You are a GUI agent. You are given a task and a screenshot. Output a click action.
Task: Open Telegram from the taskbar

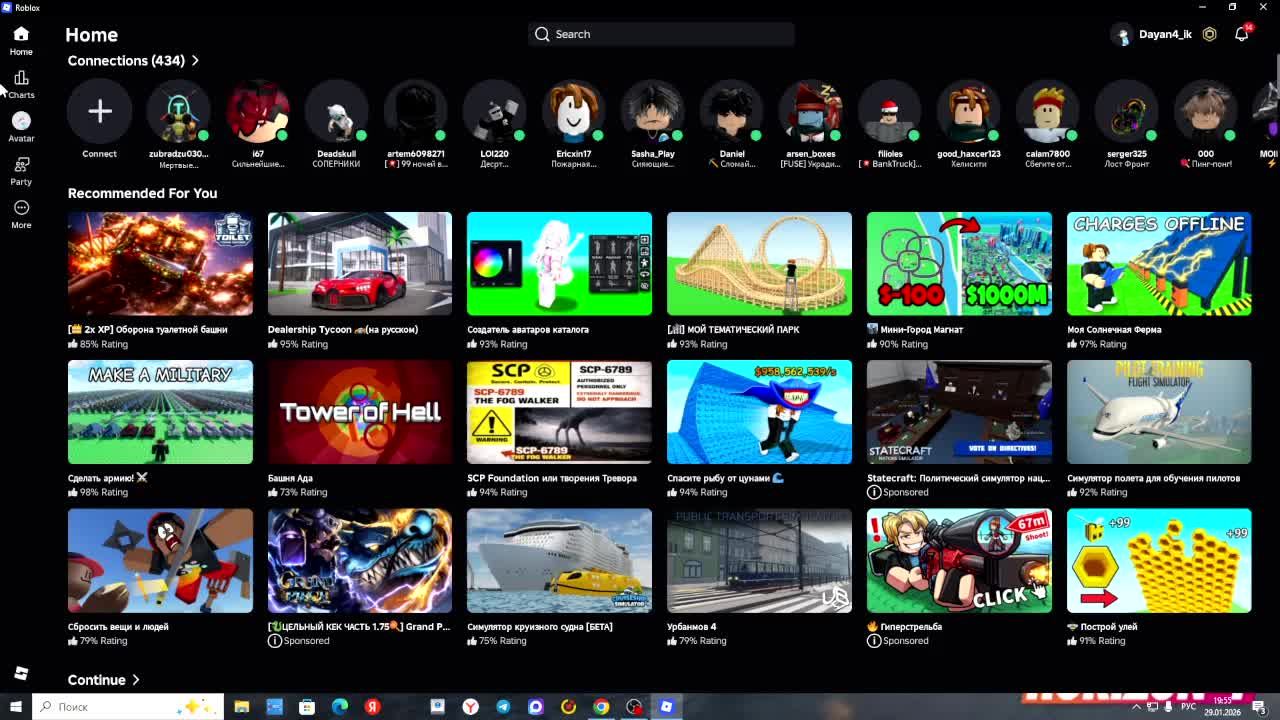point(503,707)
